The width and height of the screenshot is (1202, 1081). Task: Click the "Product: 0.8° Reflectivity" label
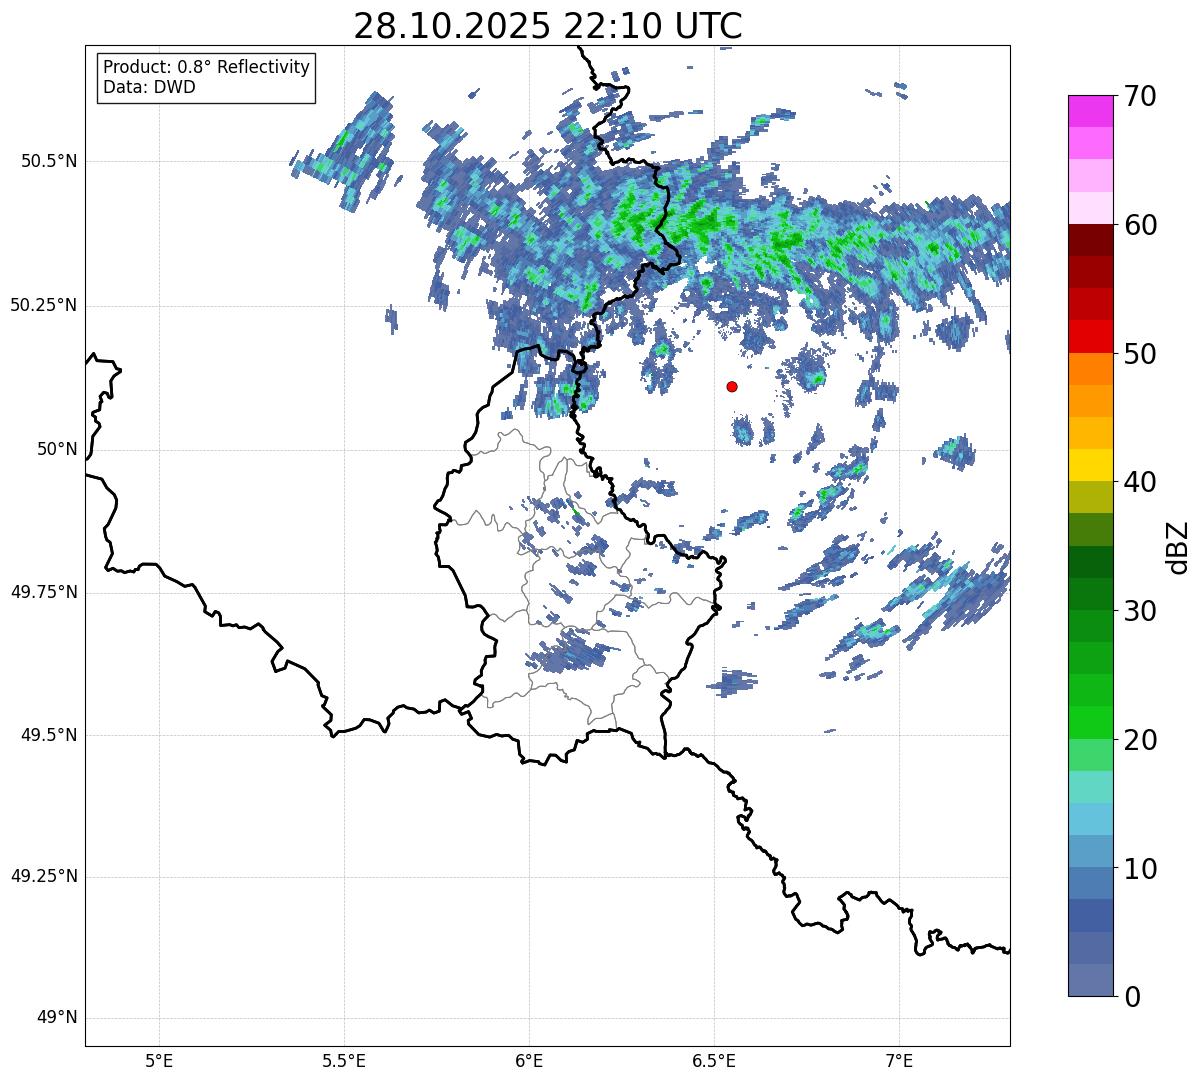point(207,67)
